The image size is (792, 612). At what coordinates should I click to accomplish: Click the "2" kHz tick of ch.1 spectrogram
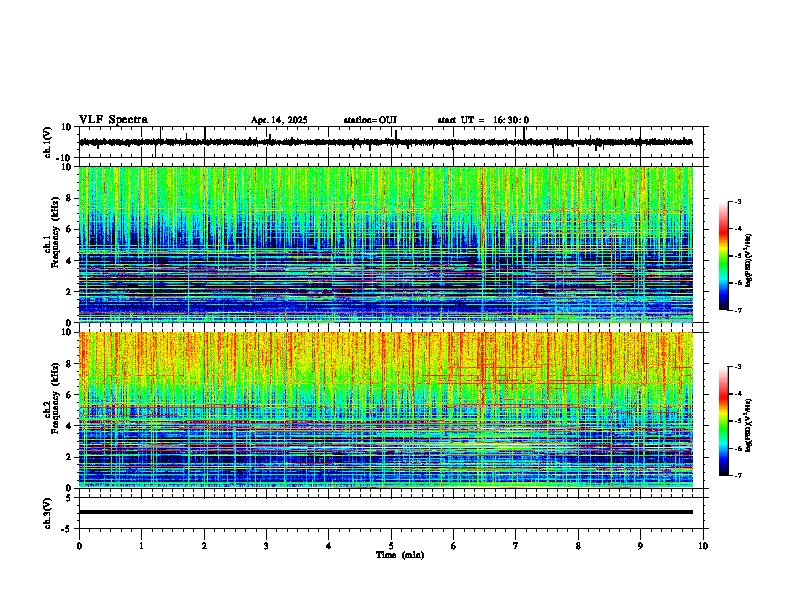coord(70,292)
